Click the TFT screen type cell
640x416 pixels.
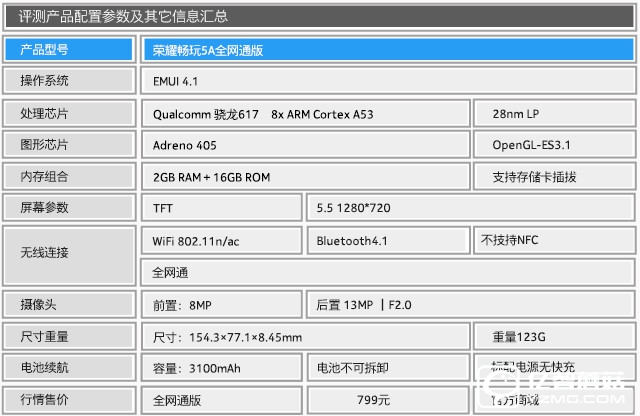coord(222,208)
